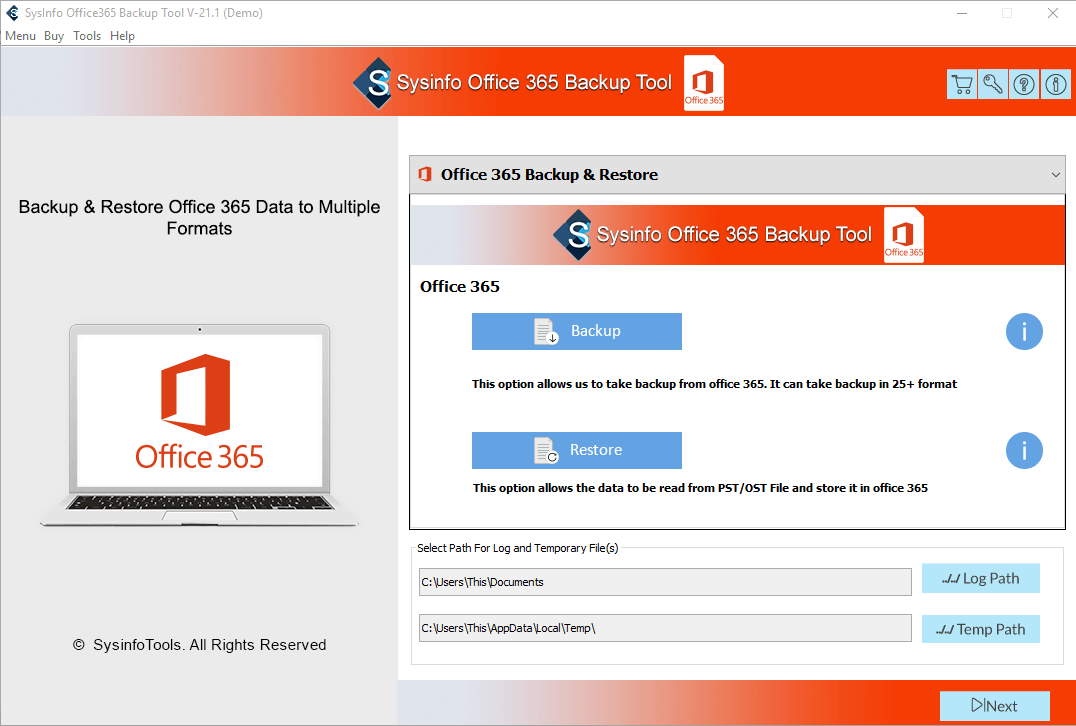Viewport: 1076px width, 726px height.
Task: Proceed with the Next button
Action: (994, 706)
